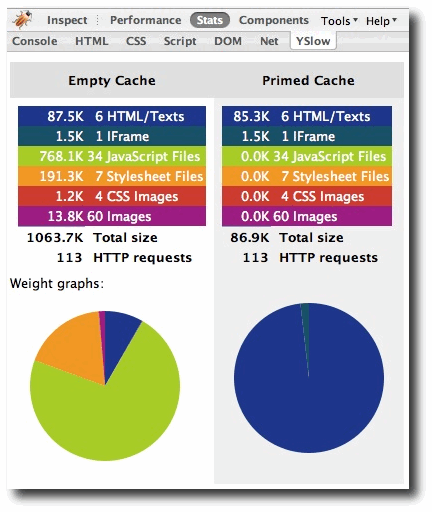Open the Tools dropdown menu

tap(339, 21)
